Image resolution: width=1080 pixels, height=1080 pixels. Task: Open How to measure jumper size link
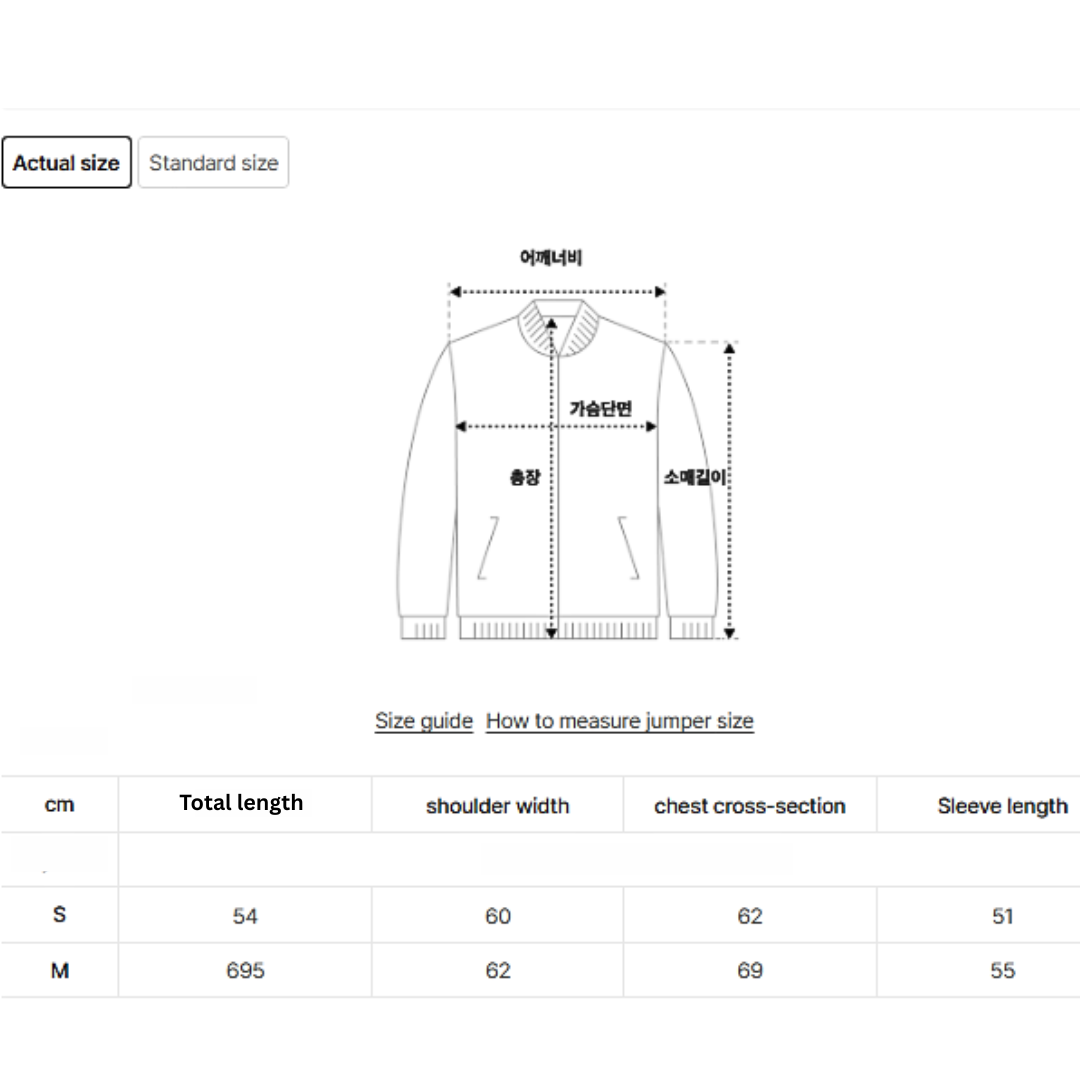[x=619, y=721]
